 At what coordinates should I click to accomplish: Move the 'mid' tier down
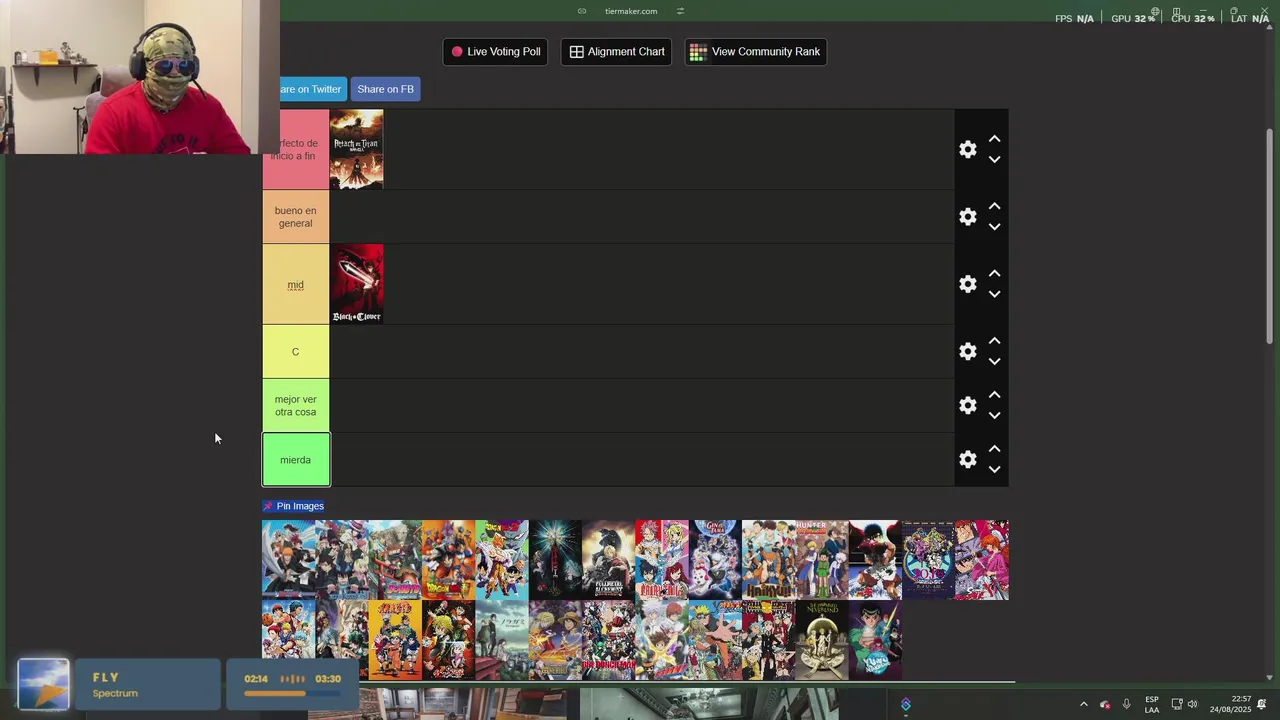994,295
